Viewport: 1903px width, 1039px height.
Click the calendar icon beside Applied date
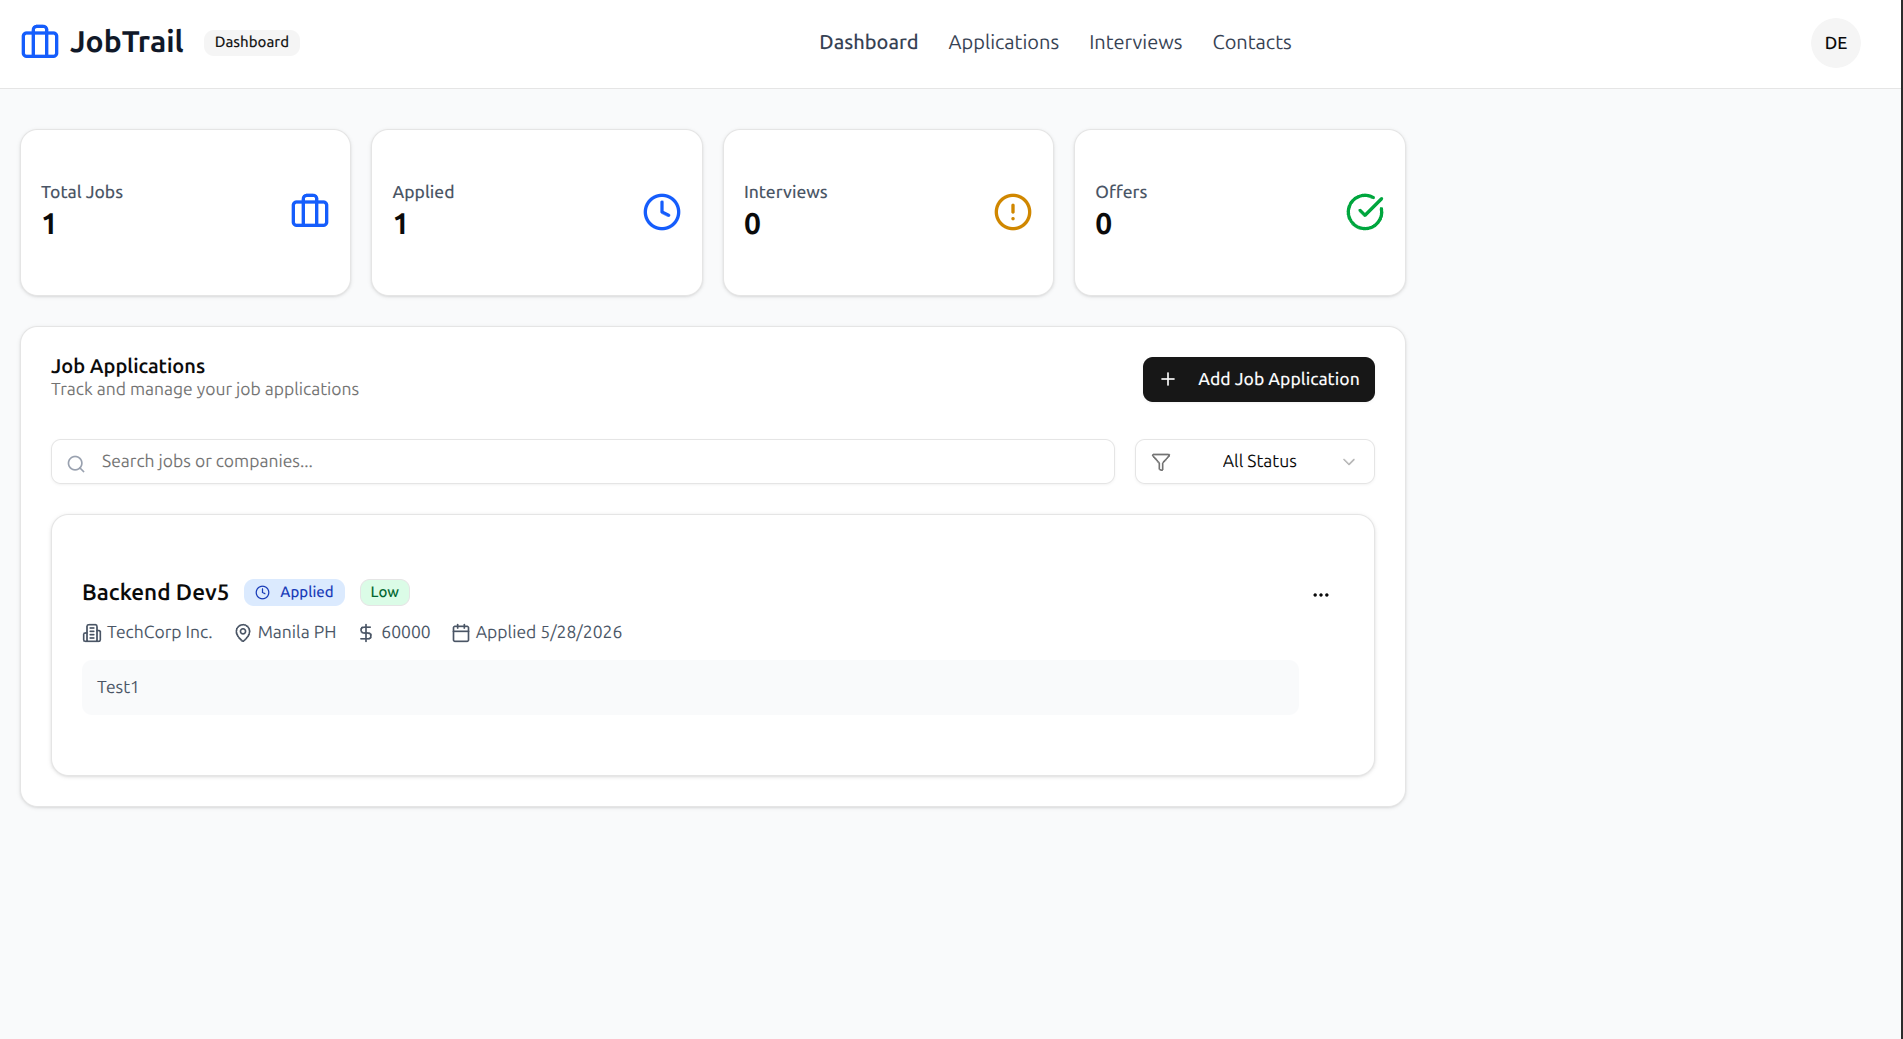pos(461,633)
